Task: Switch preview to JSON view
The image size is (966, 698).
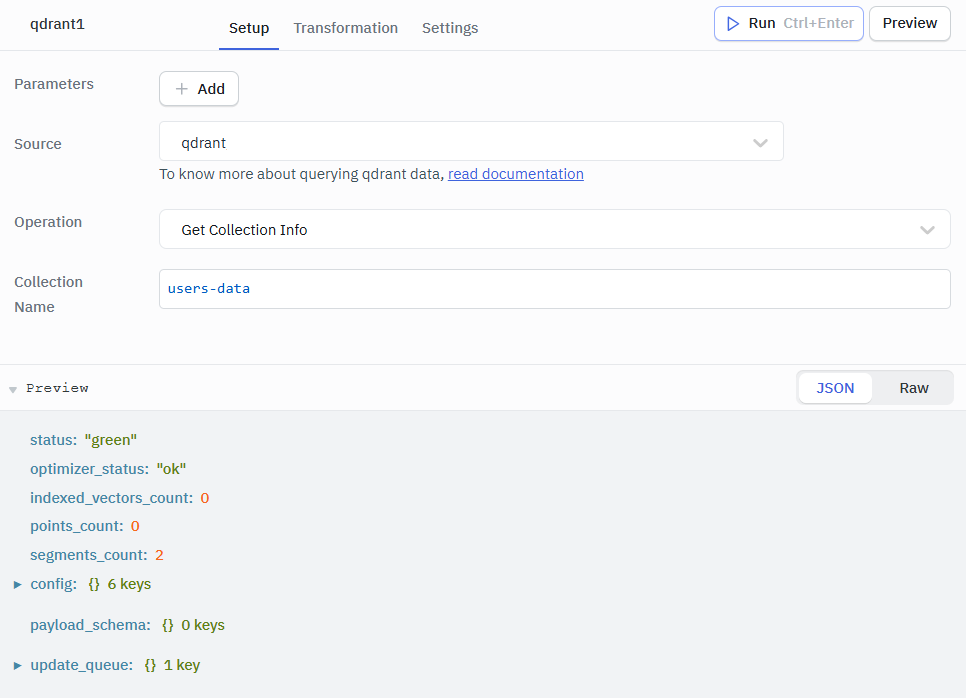Action: pyautogui.click(x=835, y=388)
